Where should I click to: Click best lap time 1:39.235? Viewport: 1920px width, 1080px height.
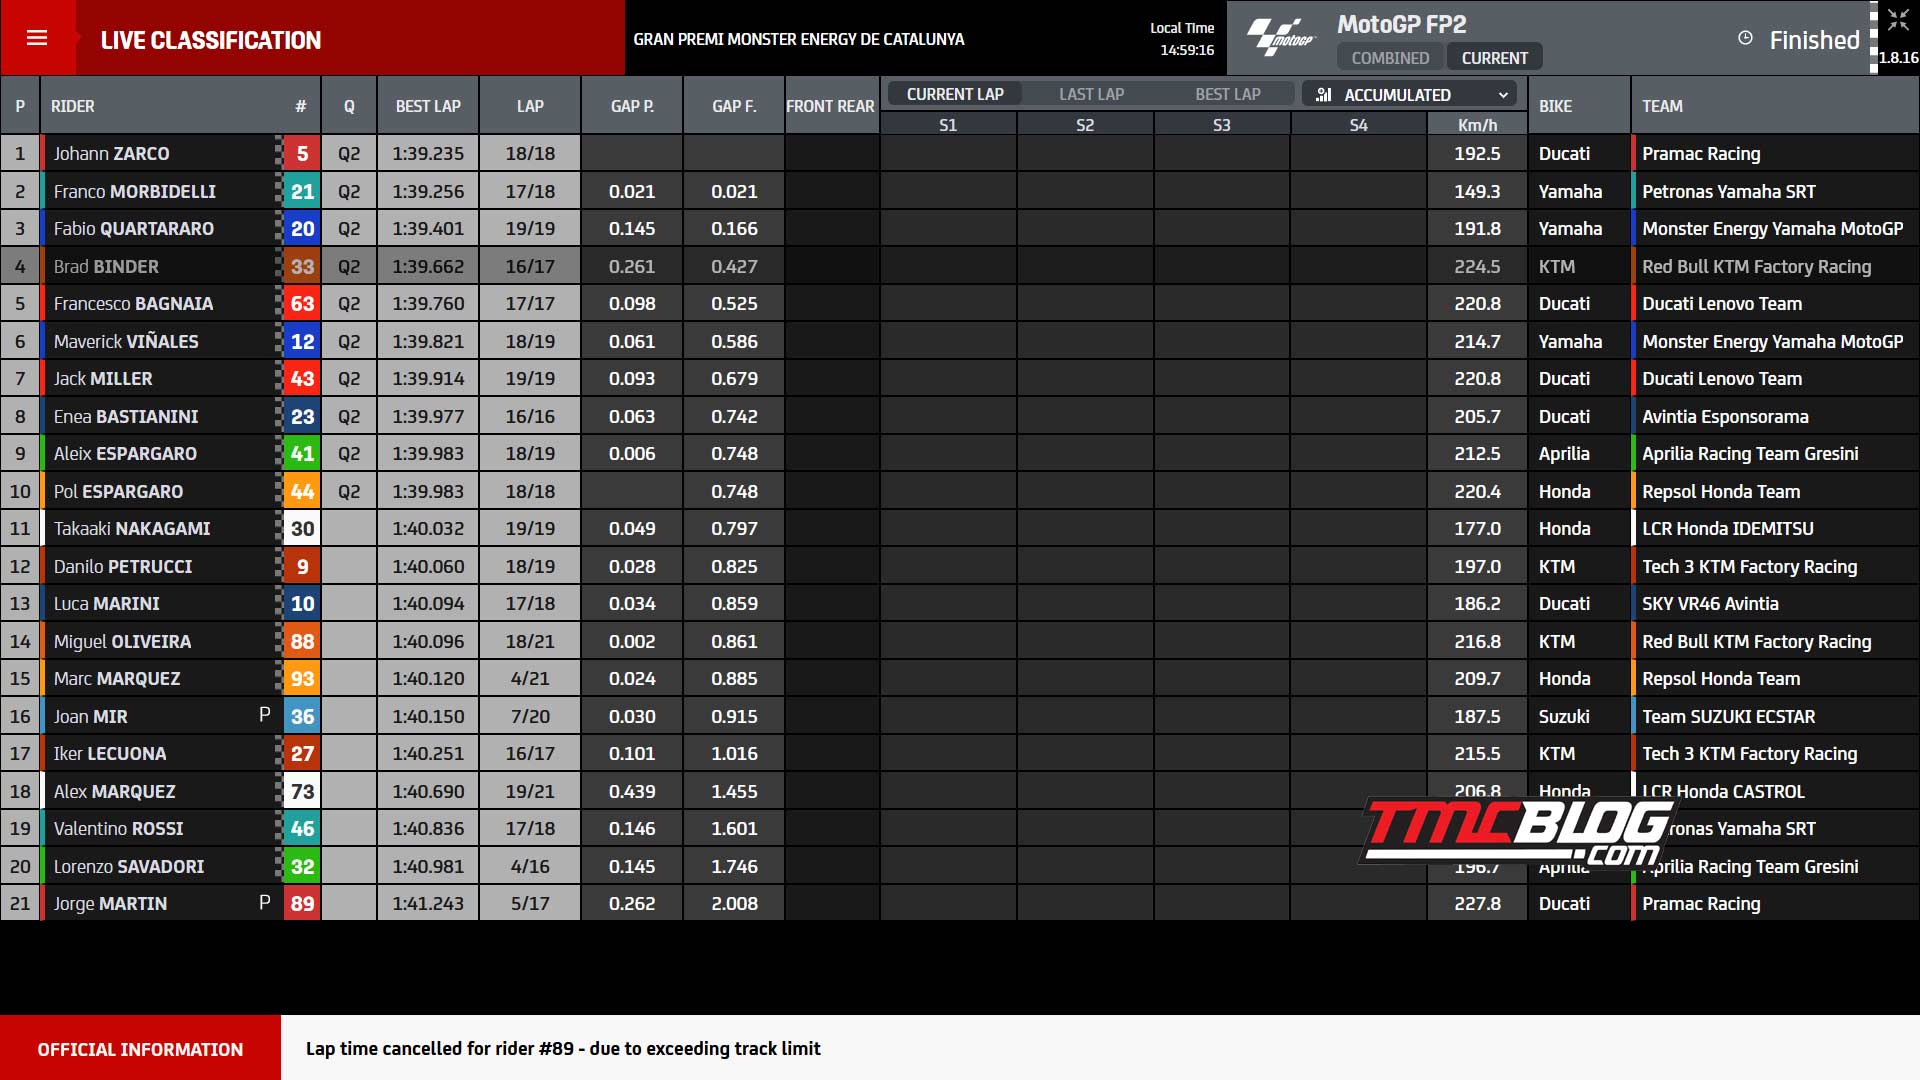pos(428,153)
